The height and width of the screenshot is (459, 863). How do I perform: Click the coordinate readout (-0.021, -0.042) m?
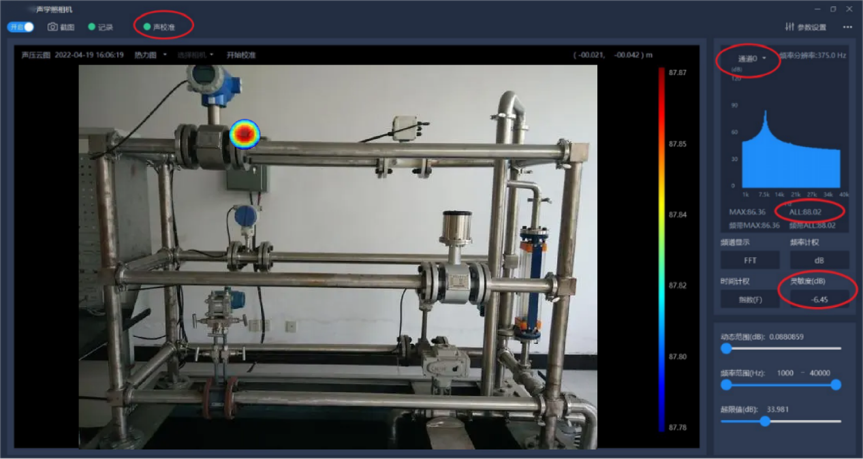coord(613,55)
